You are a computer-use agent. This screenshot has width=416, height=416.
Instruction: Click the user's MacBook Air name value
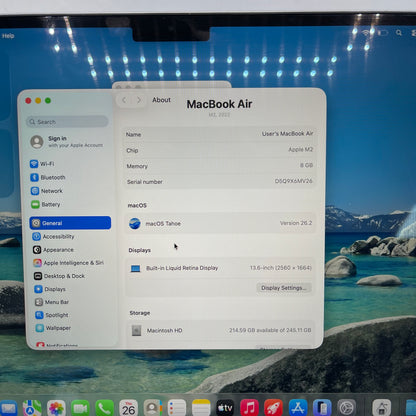pyautogui.click(x=287, y=134)
